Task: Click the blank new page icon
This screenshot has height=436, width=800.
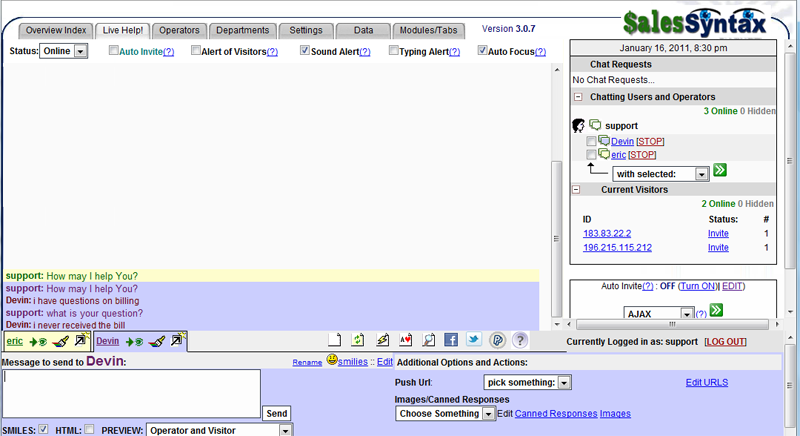Action: pyautogui.click(x=334, y=340)
